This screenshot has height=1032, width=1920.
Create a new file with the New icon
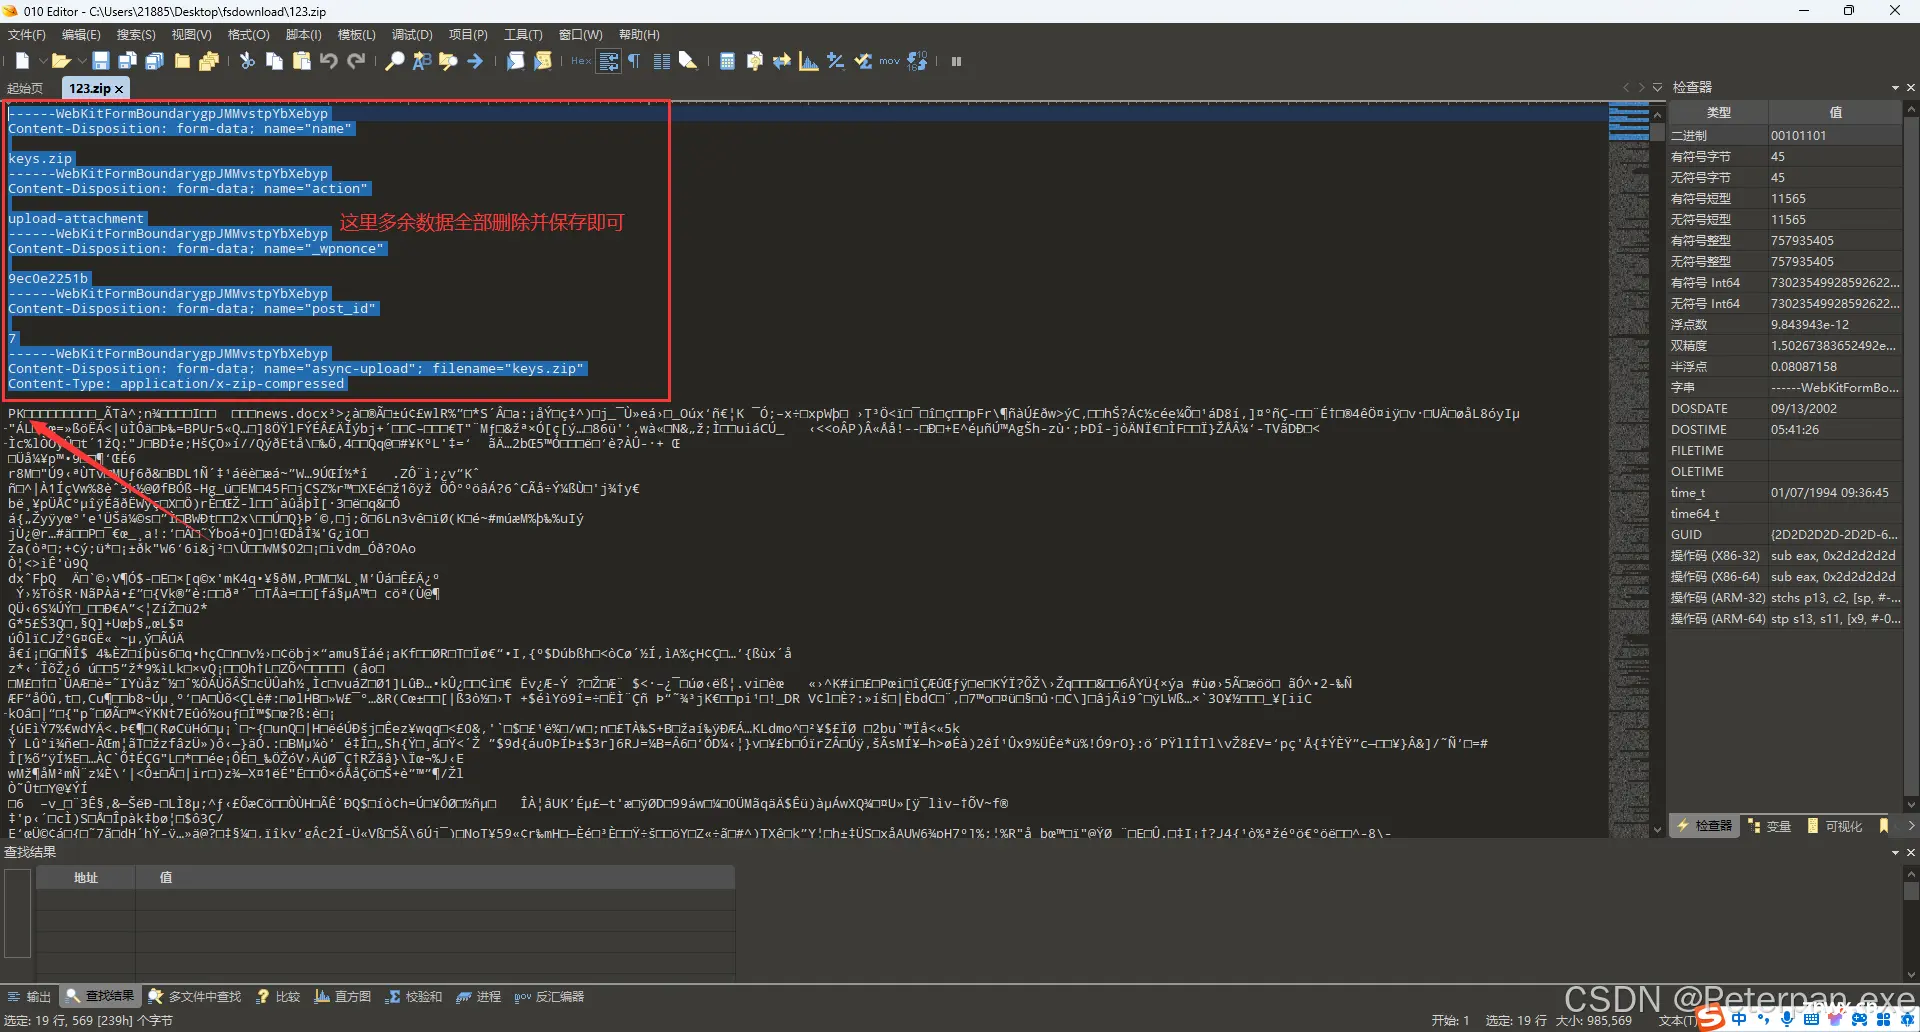point(22,61)
